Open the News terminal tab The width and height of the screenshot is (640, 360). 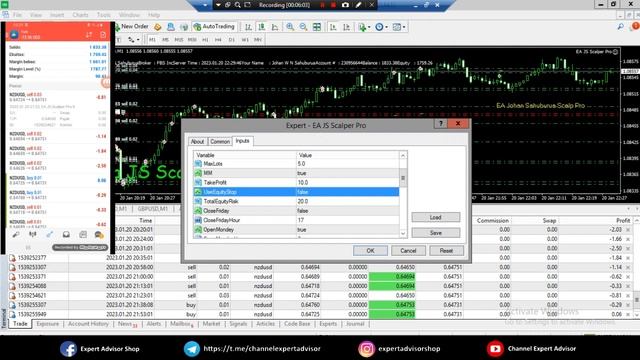point(127,324)
